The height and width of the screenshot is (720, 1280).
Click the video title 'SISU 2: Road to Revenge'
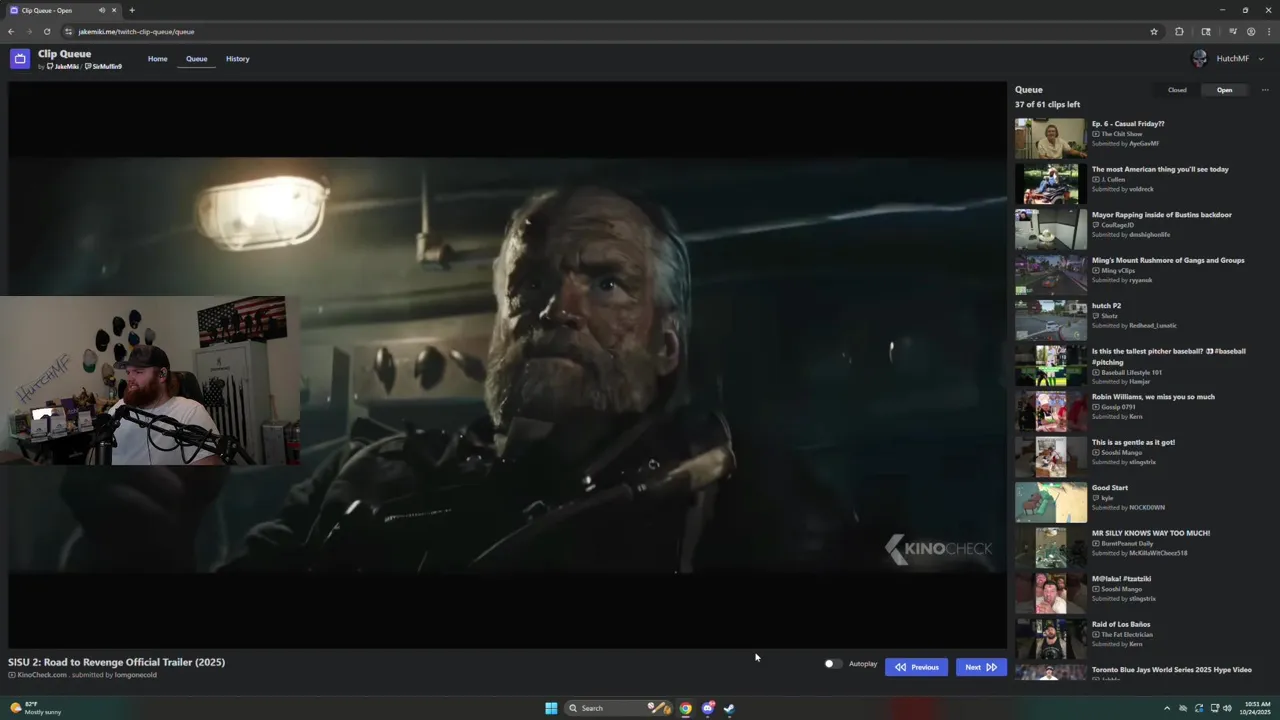(117, 662)
